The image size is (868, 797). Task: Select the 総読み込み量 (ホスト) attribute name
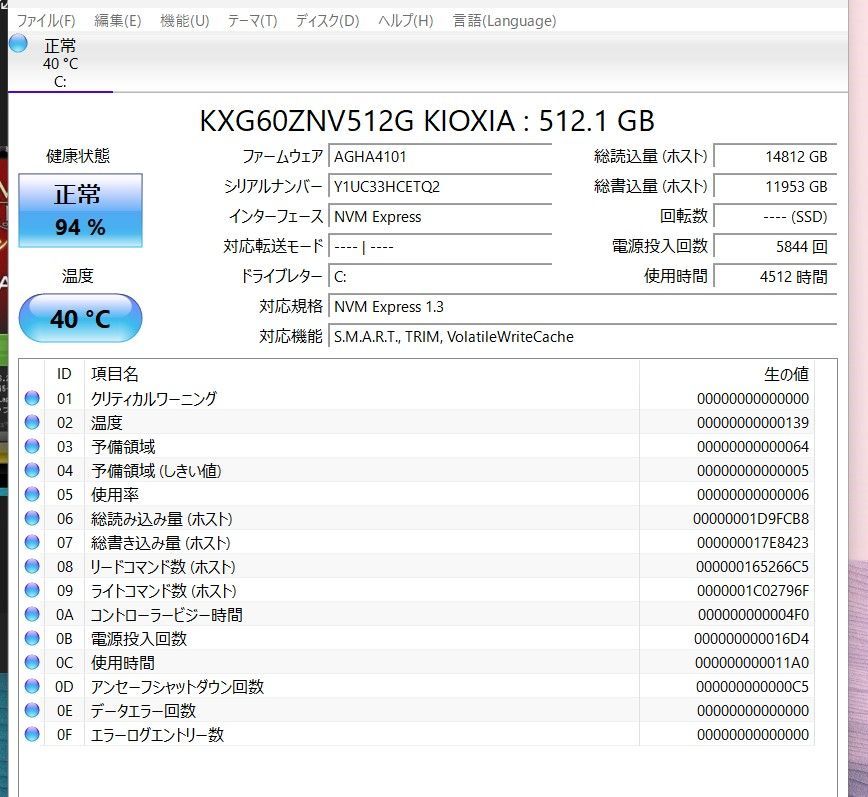[x=161, y=519]
